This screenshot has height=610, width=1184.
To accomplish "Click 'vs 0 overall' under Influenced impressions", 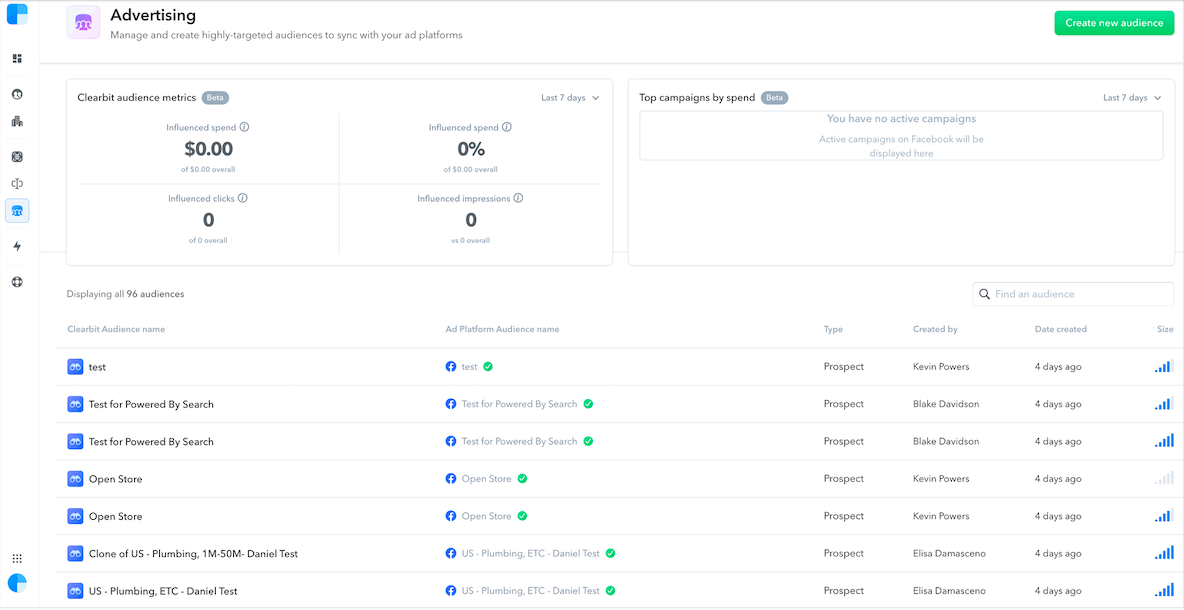I will point(470,240).
